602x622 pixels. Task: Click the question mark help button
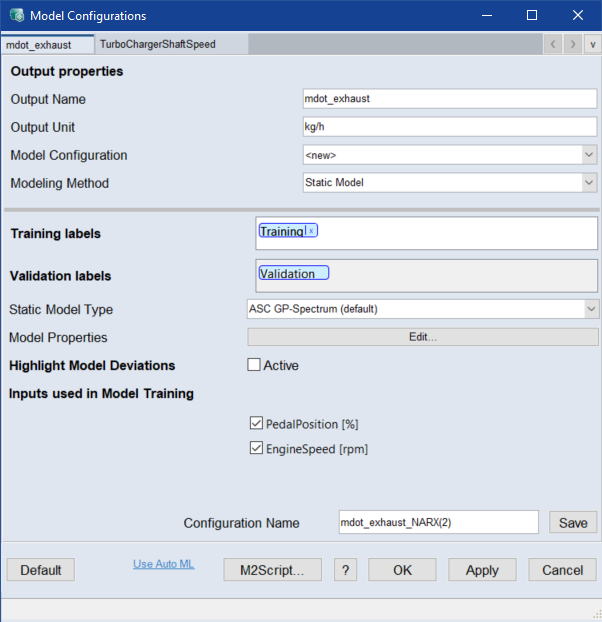pyautogui.click(x=345, y=569)
